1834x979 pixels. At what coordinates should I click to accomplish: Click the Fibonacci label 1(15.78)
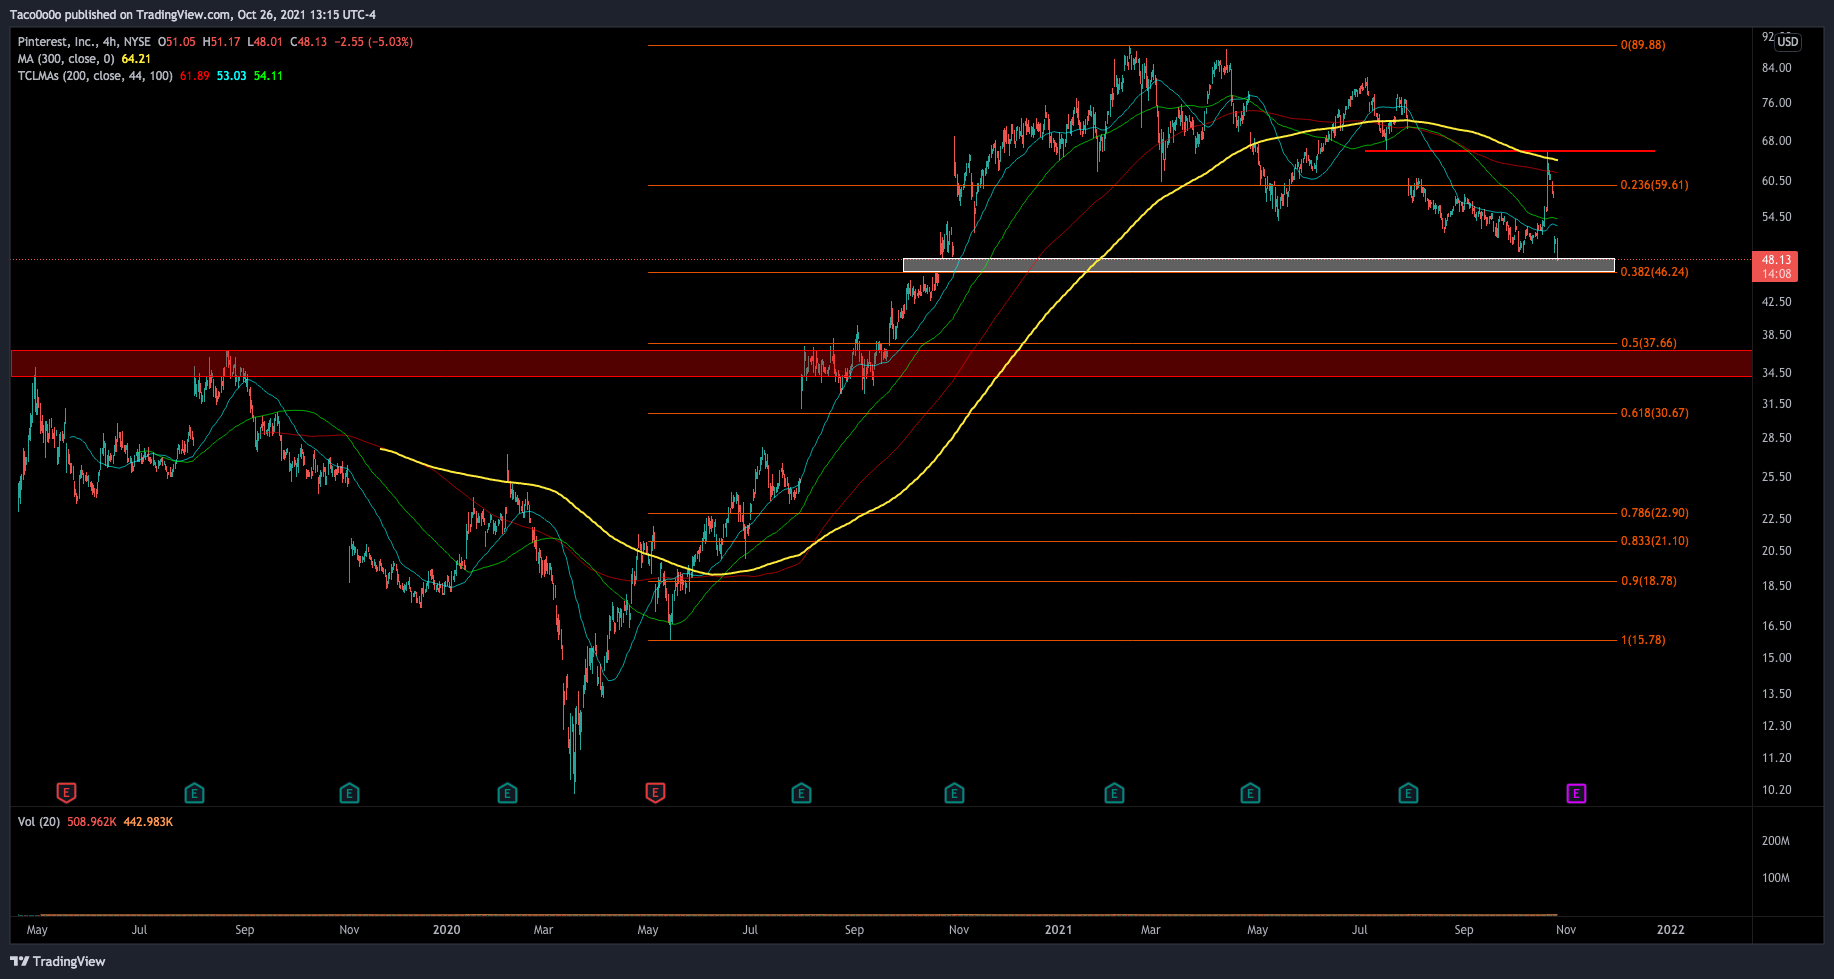pos(1643,640)
